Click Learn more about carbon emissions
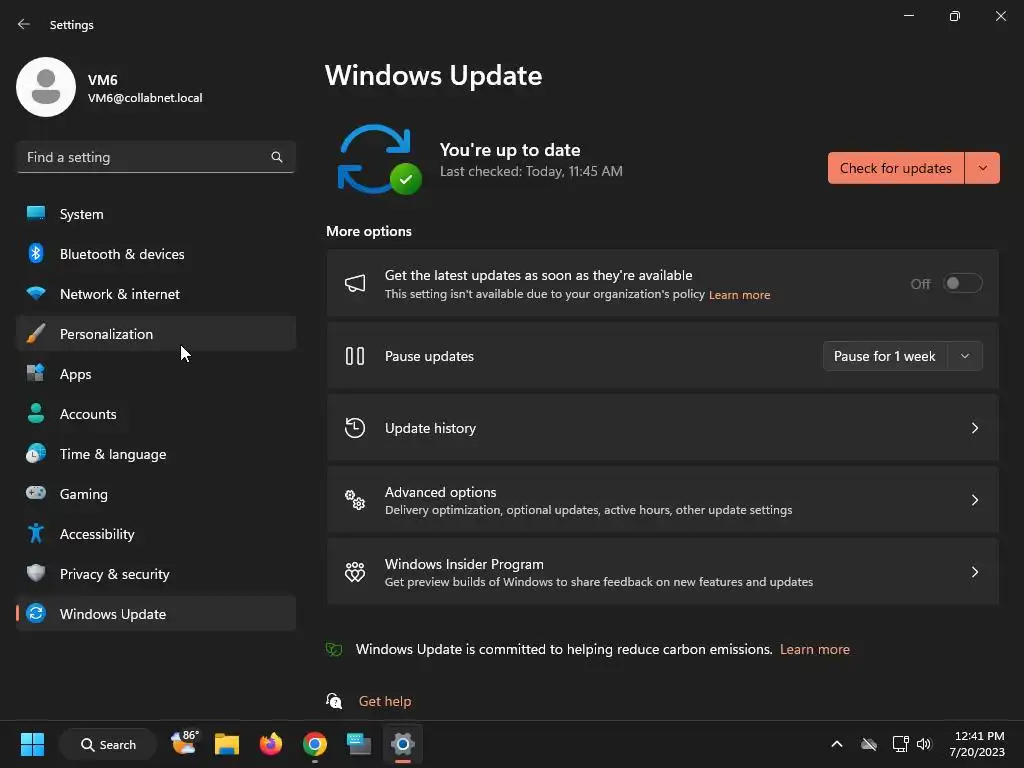1024x768 pixels. tap(814, 649)
